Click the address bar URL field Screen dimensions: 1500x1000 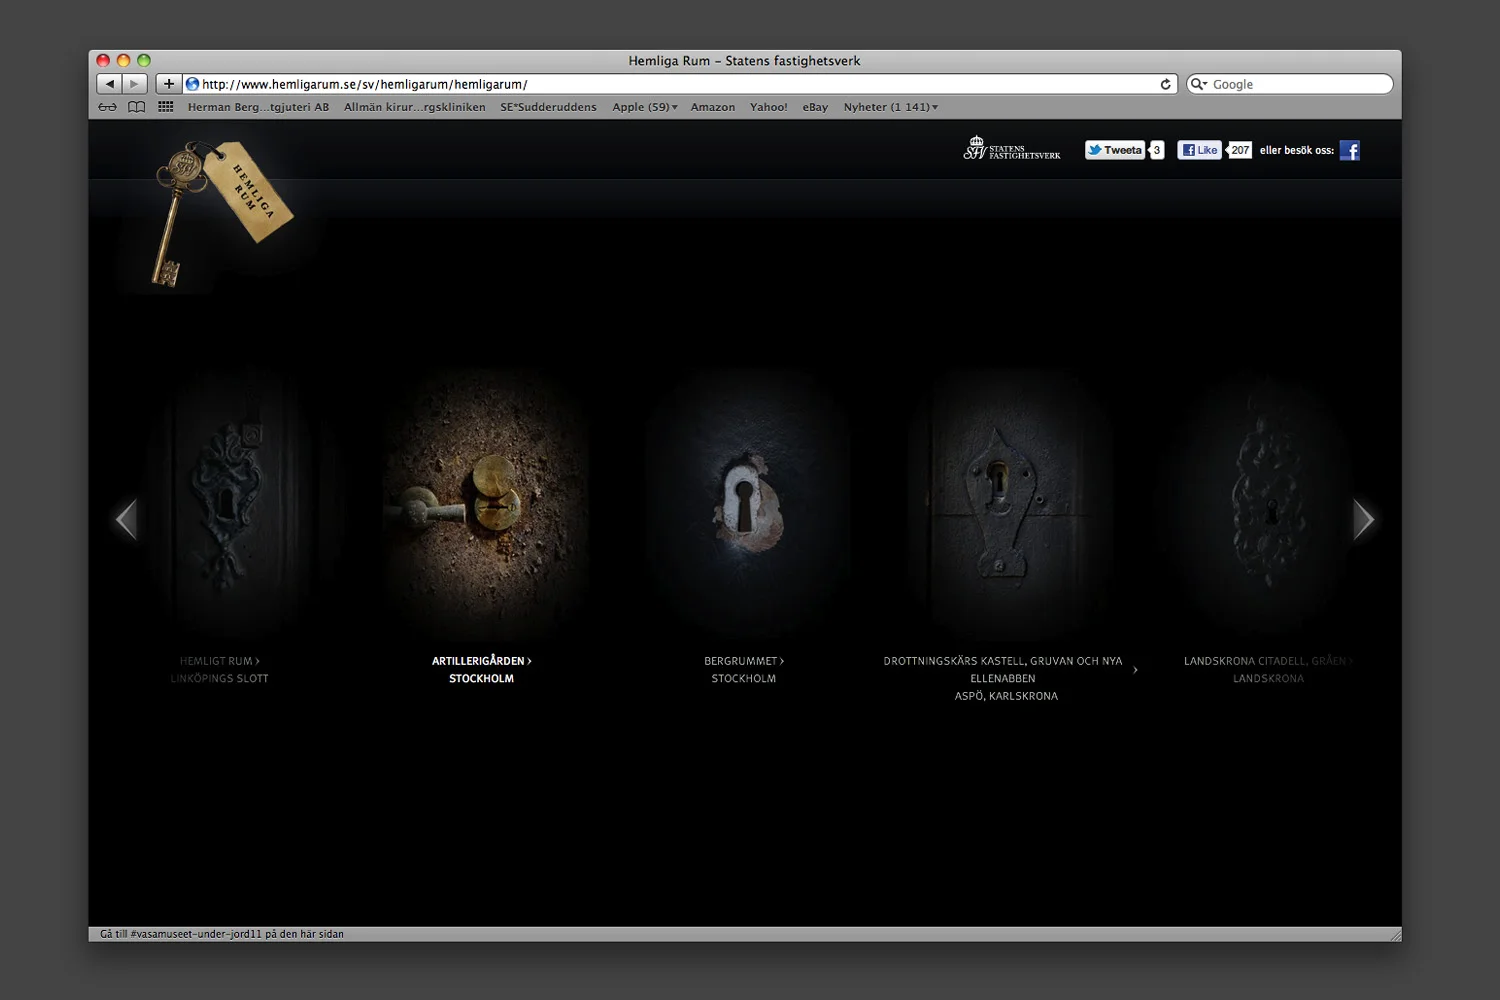point(680,84)
